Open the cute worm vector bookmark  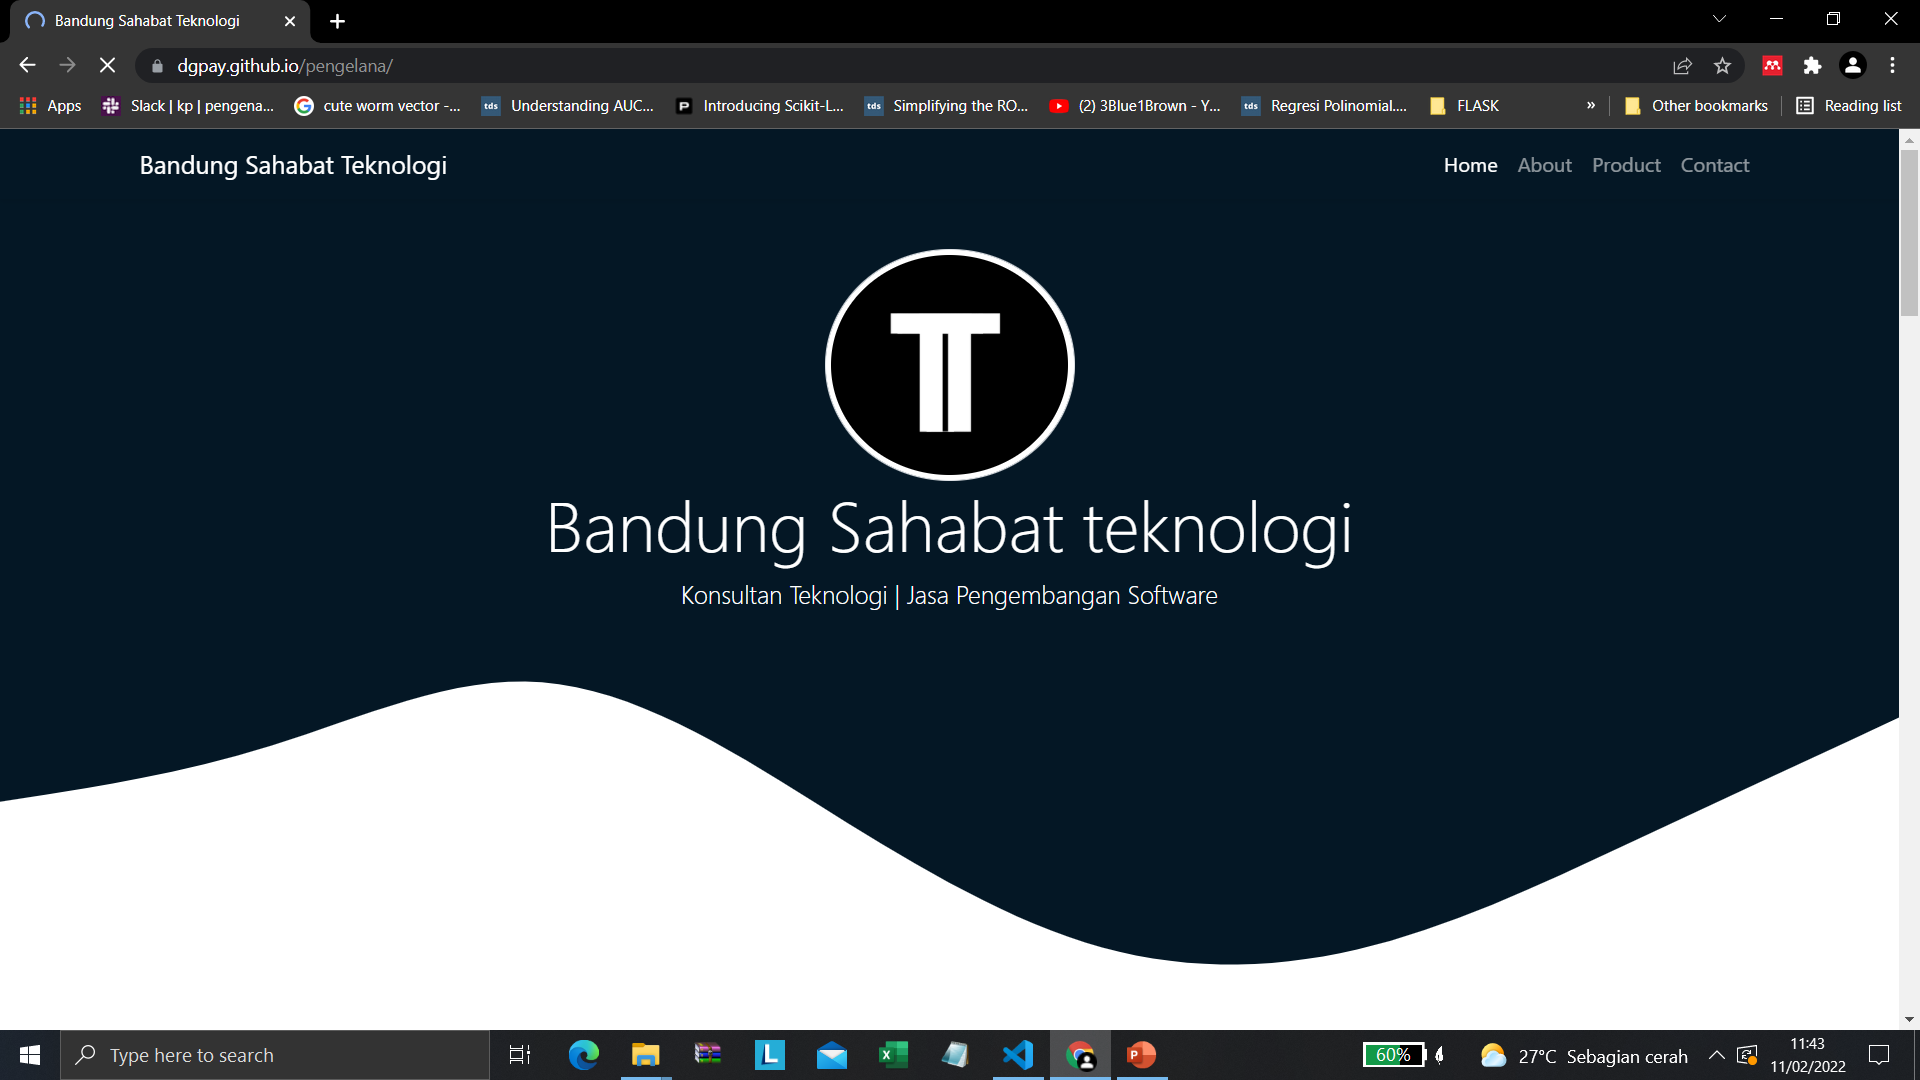[x=377, y=106]
